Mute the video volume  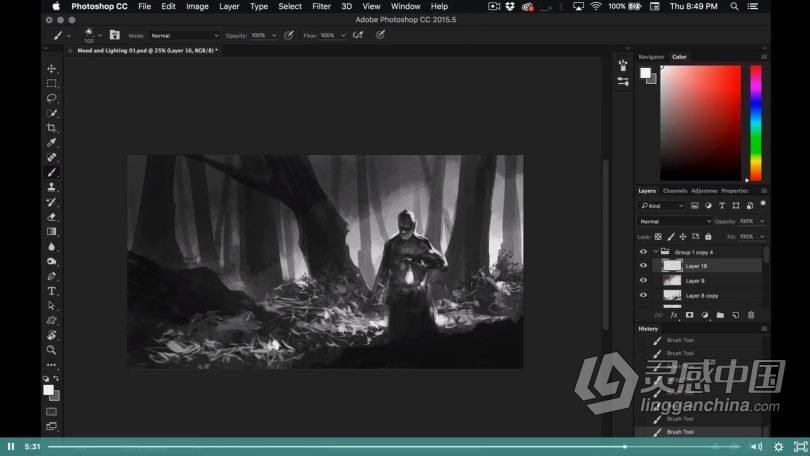(x=756, y=447)
